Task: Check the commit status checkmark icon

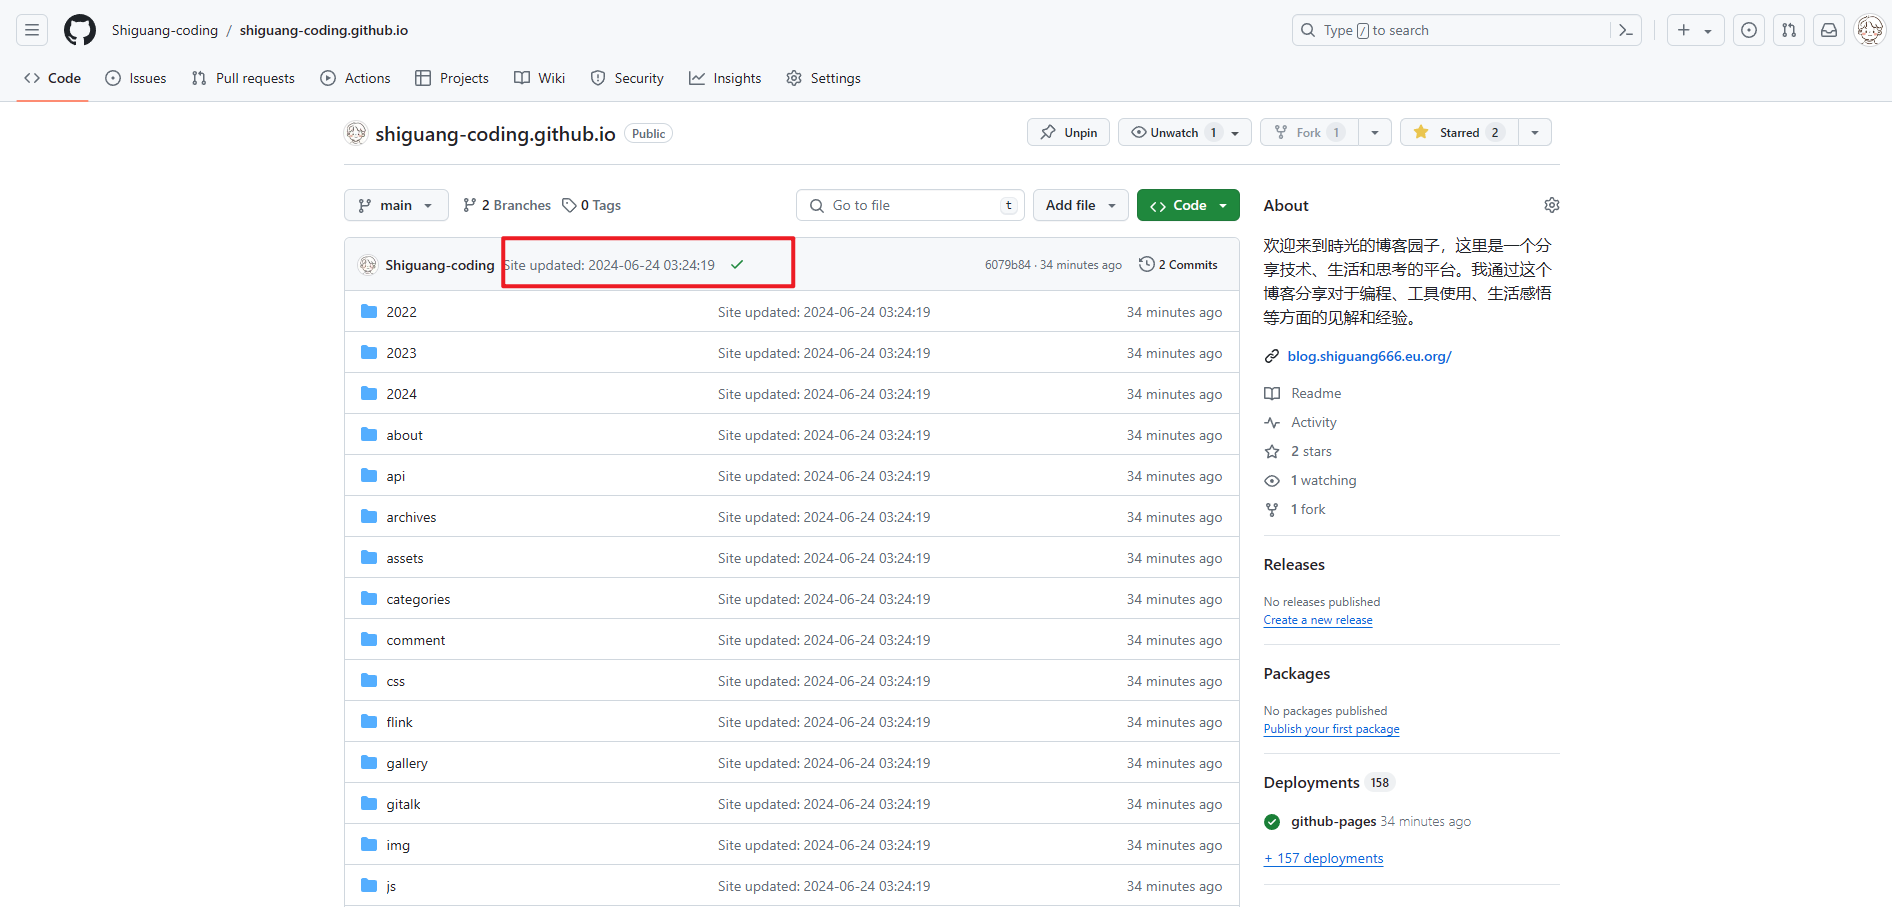Action: [x=737, y=265]
